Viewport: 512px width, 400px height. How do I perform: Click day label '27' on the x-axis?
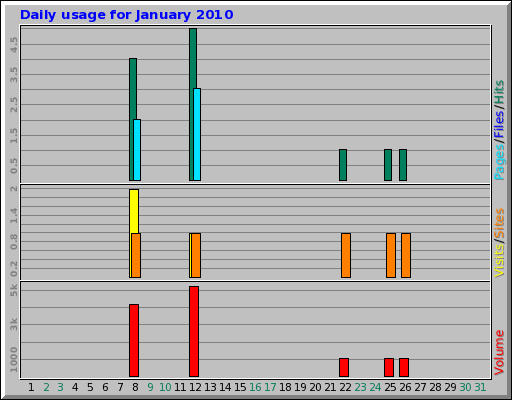tap(420, 387)
